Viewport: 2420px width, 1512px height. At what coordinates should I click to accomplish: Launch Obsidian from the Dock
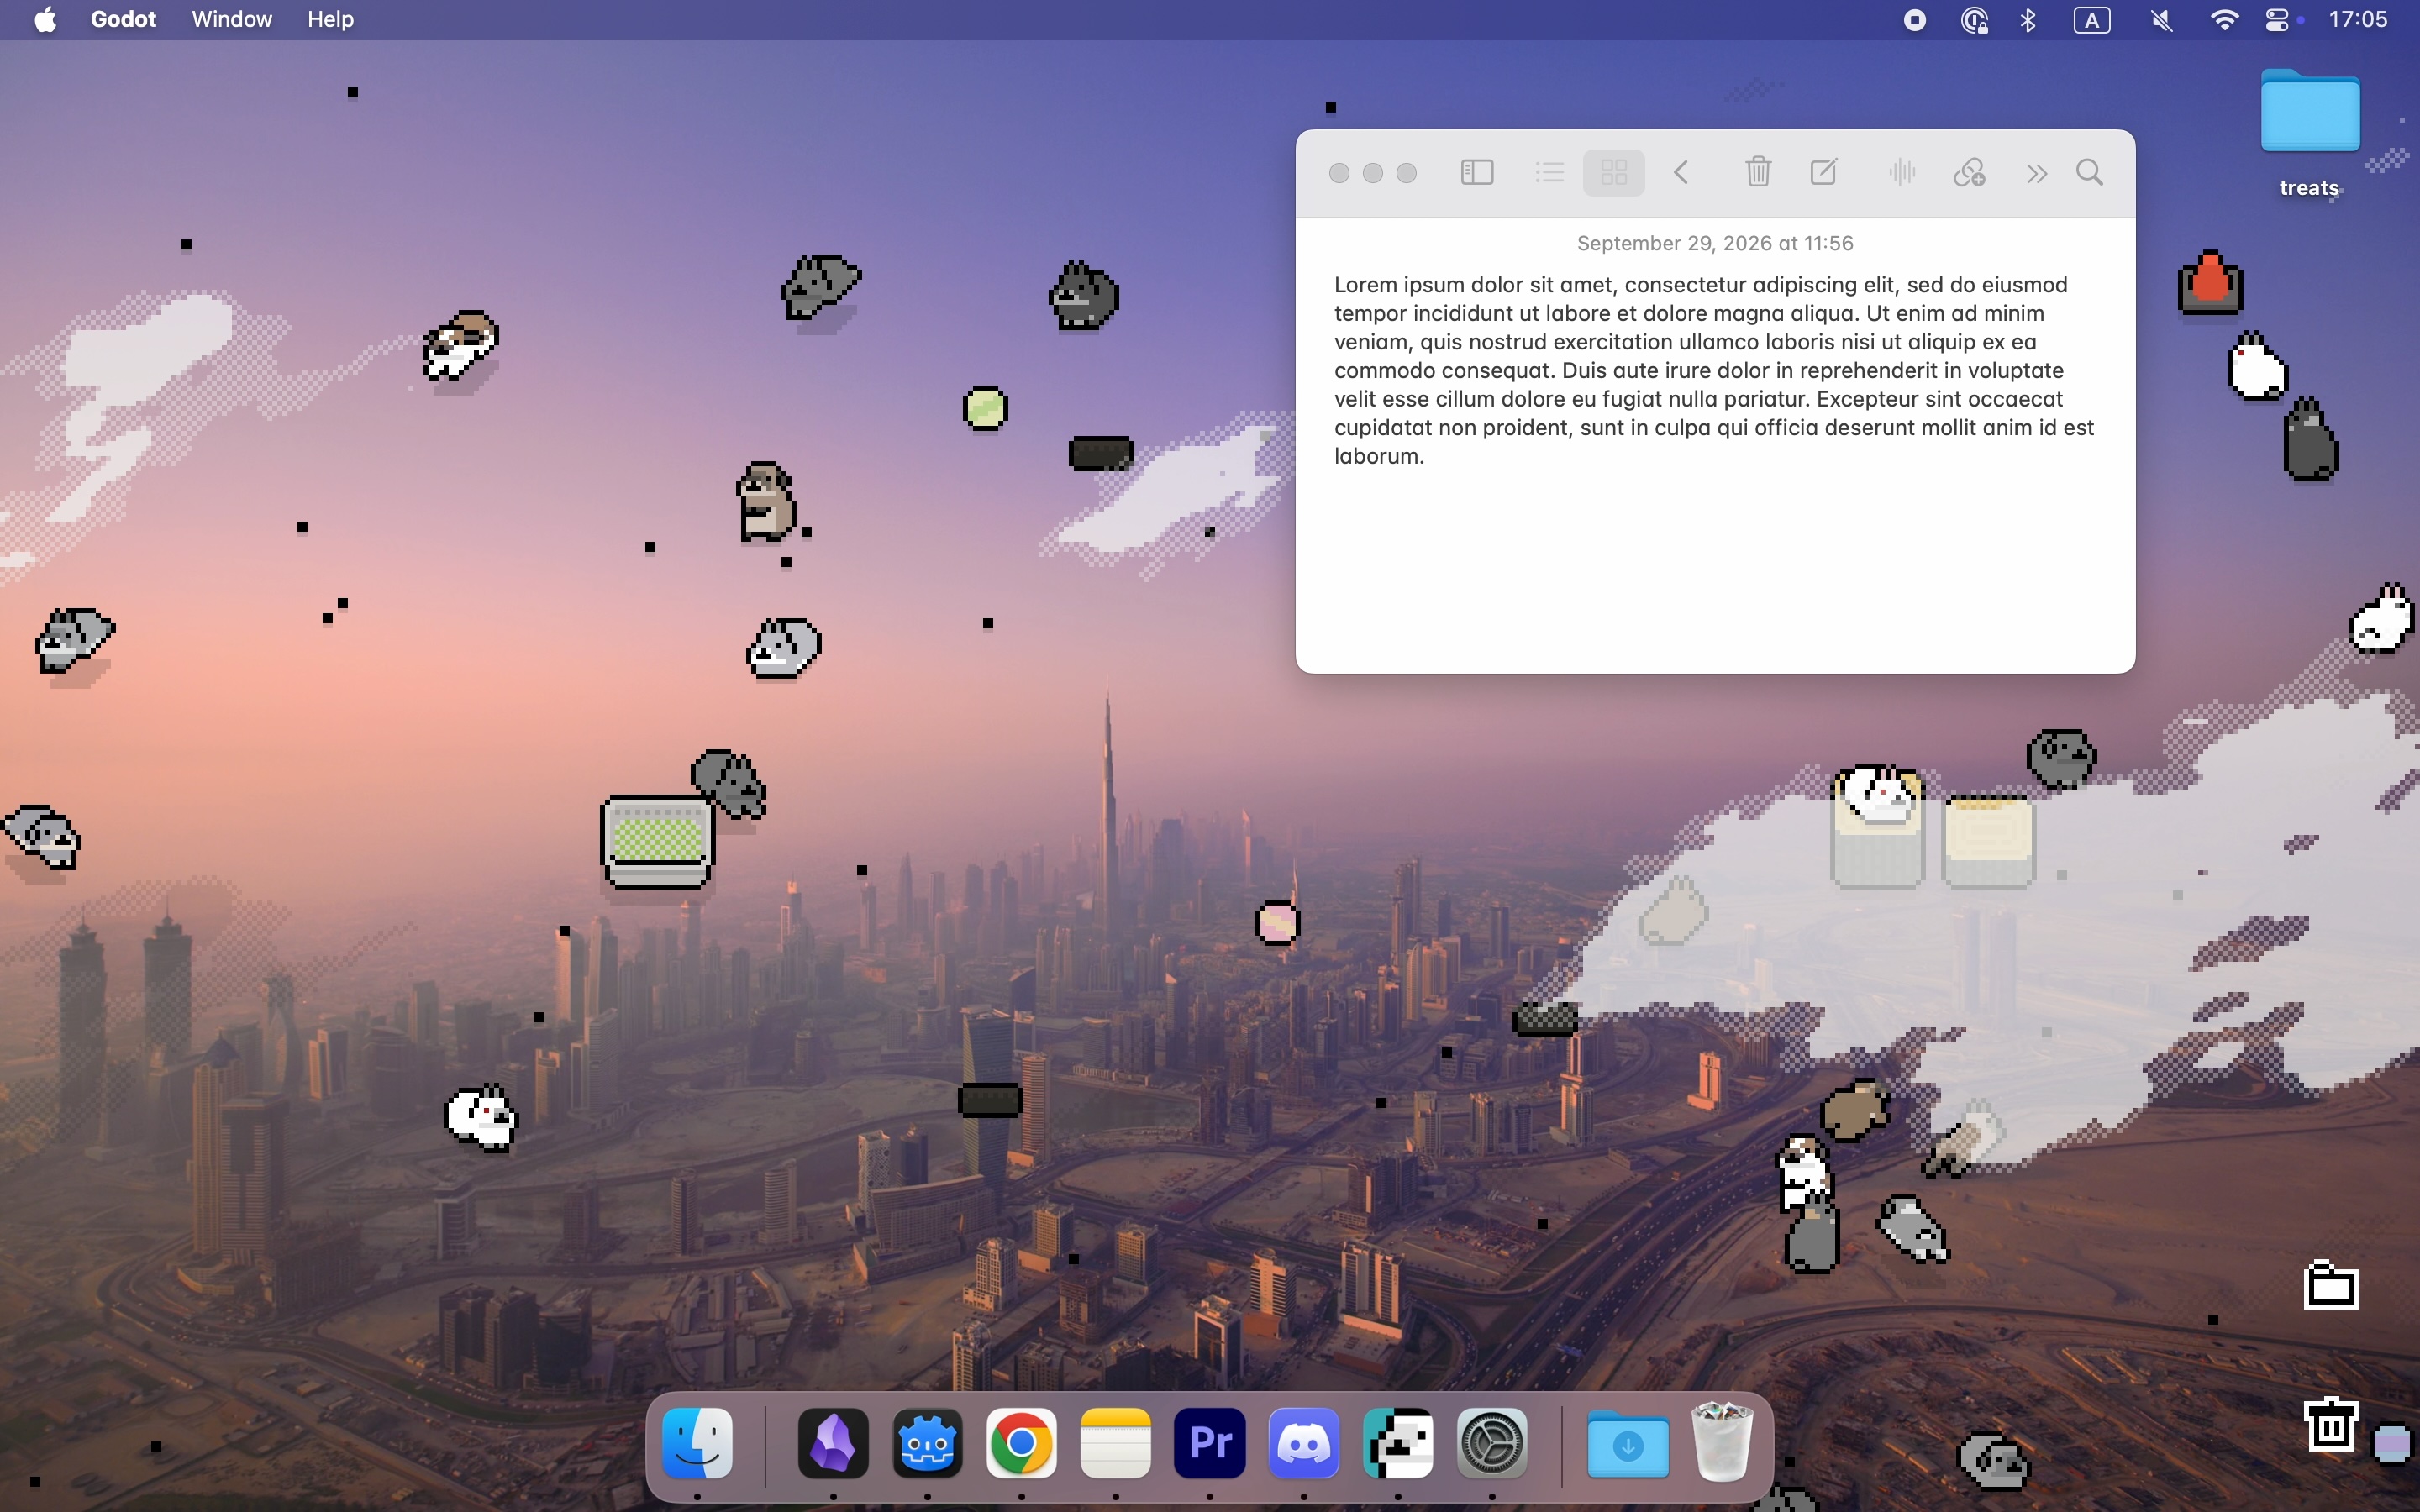pyautogui.click(x=833, y=1443)
